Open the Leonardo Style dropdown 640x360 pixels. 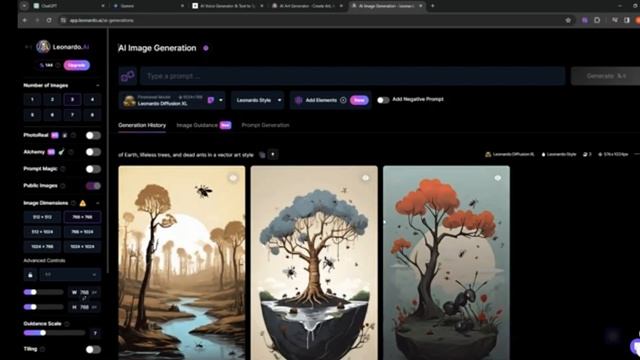(258, 100)
